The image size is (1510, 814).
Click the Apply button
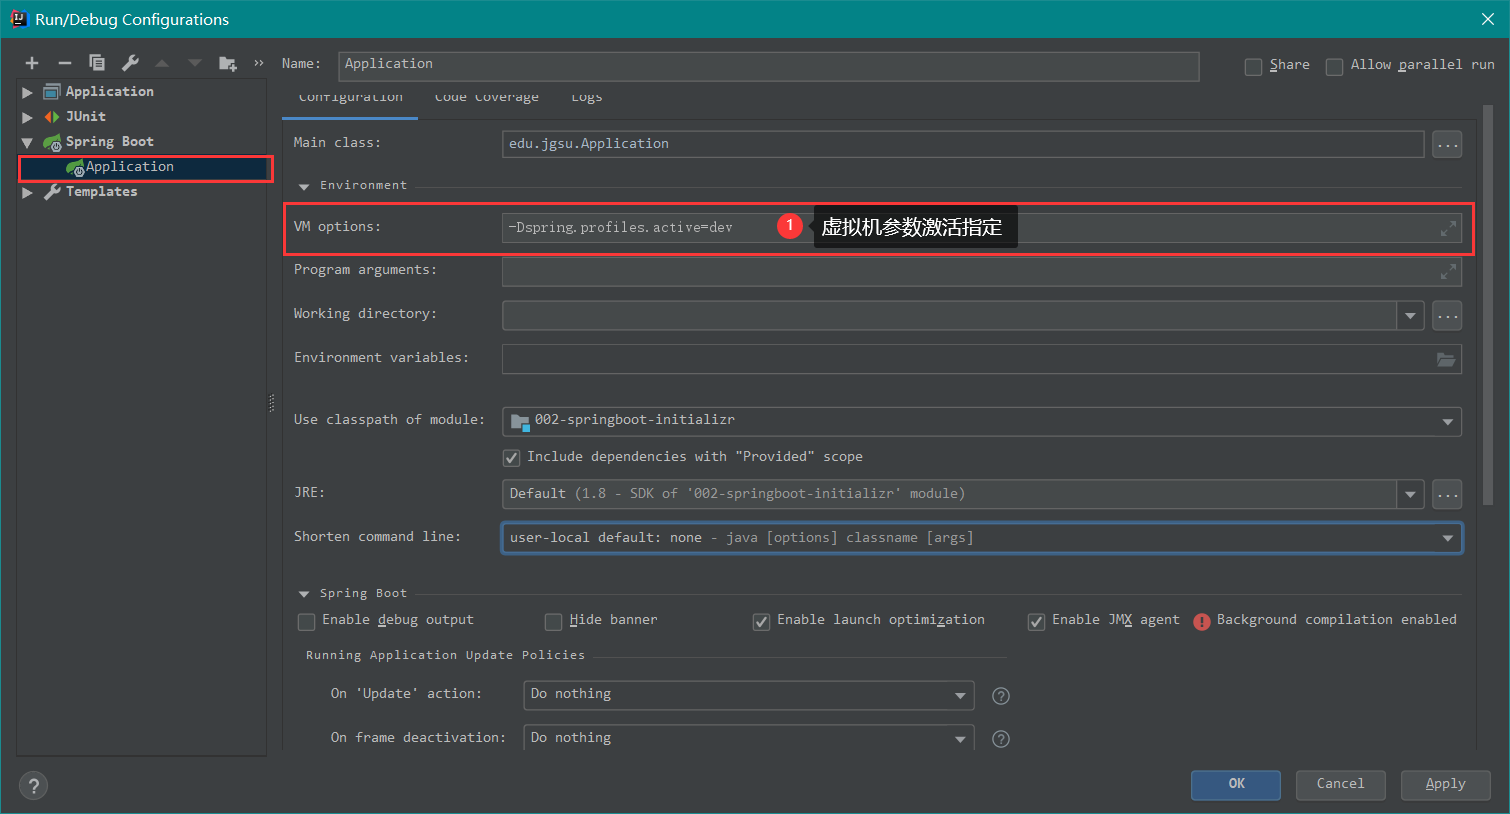(1445, 784)
